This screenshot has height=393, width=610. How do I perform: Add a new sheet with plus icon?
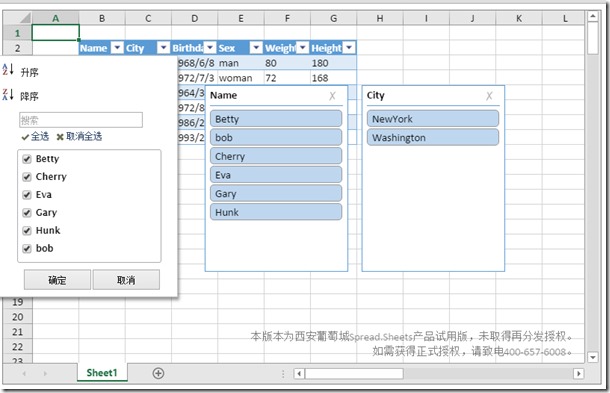(158, 373)
